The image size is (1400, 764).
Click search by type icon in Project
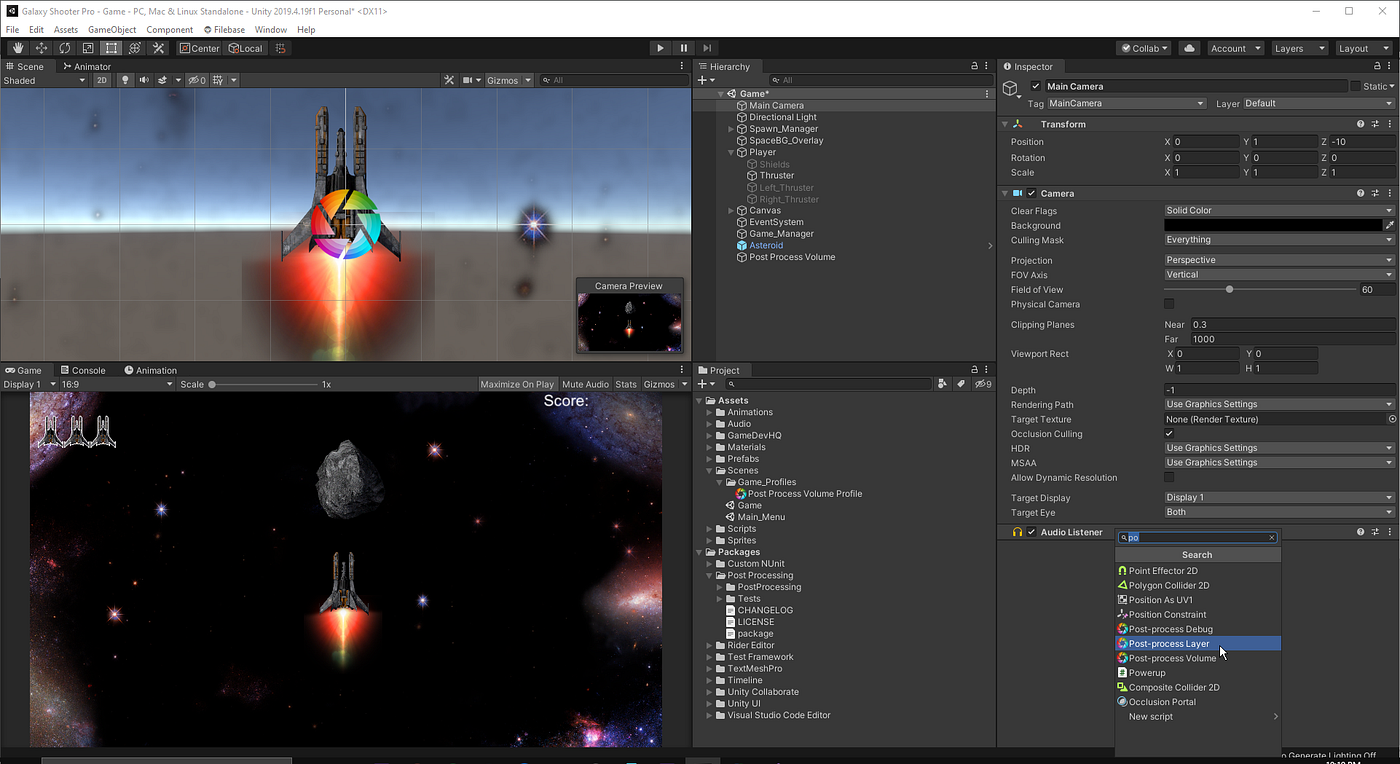[942, 384]
